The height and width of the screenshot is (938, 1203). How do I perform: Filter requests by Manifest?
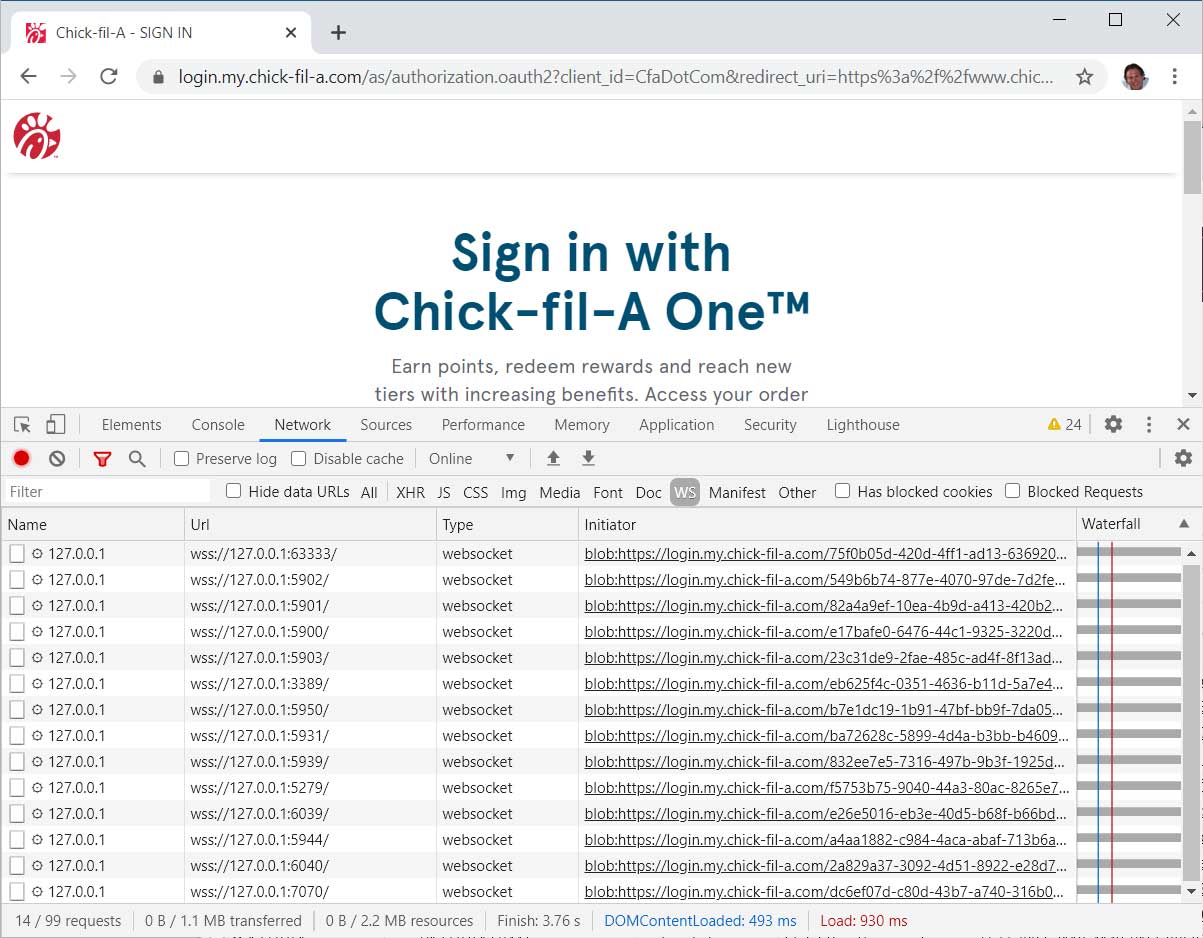pyautogui.click(x=737, y=492)
